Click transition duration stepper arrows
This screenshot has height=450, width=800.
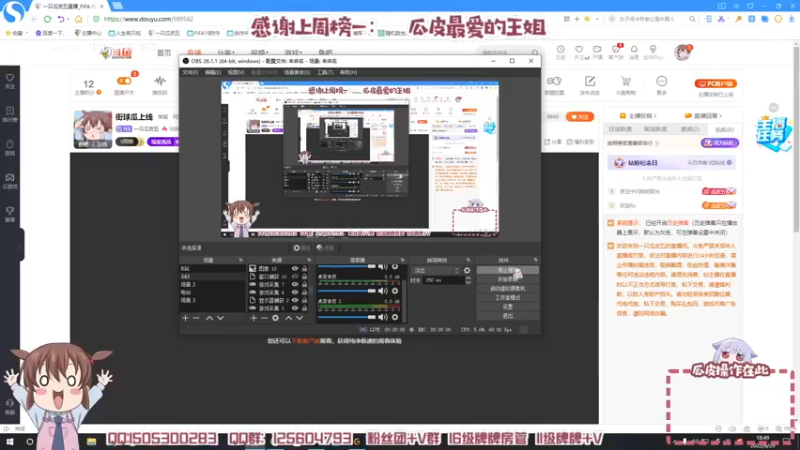[x=468, y=280]
